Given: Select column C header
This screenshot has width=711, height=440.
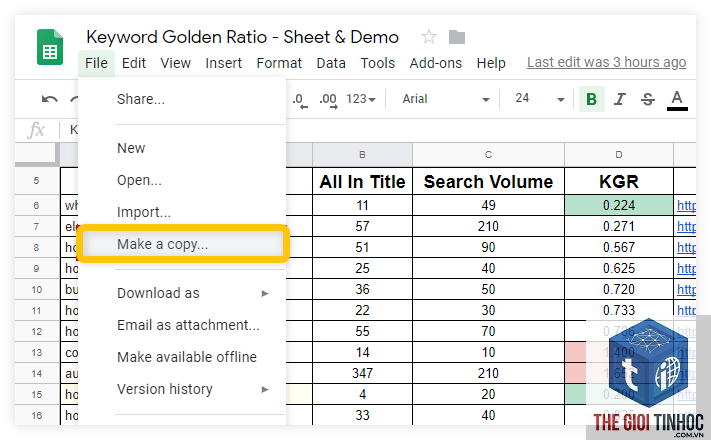Looking at the screenshot, I should (x=488, y=155).
